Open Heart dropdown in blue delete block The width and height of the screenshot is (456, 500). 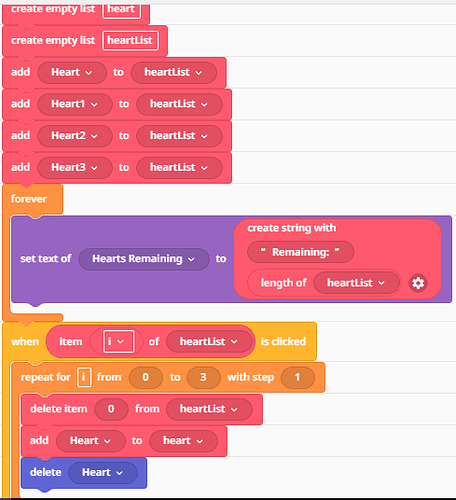pos(103,472)
